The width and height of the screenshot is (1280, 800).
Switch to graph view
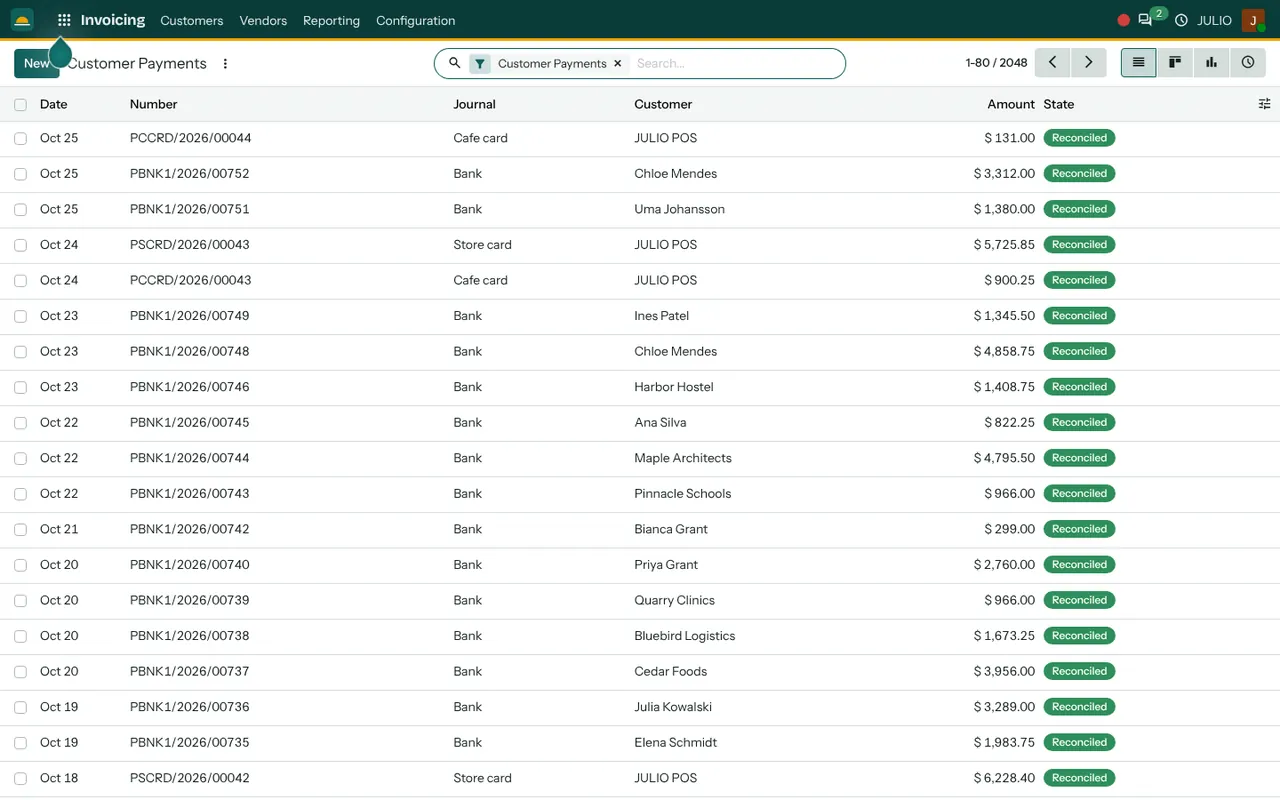(1211, 62)
